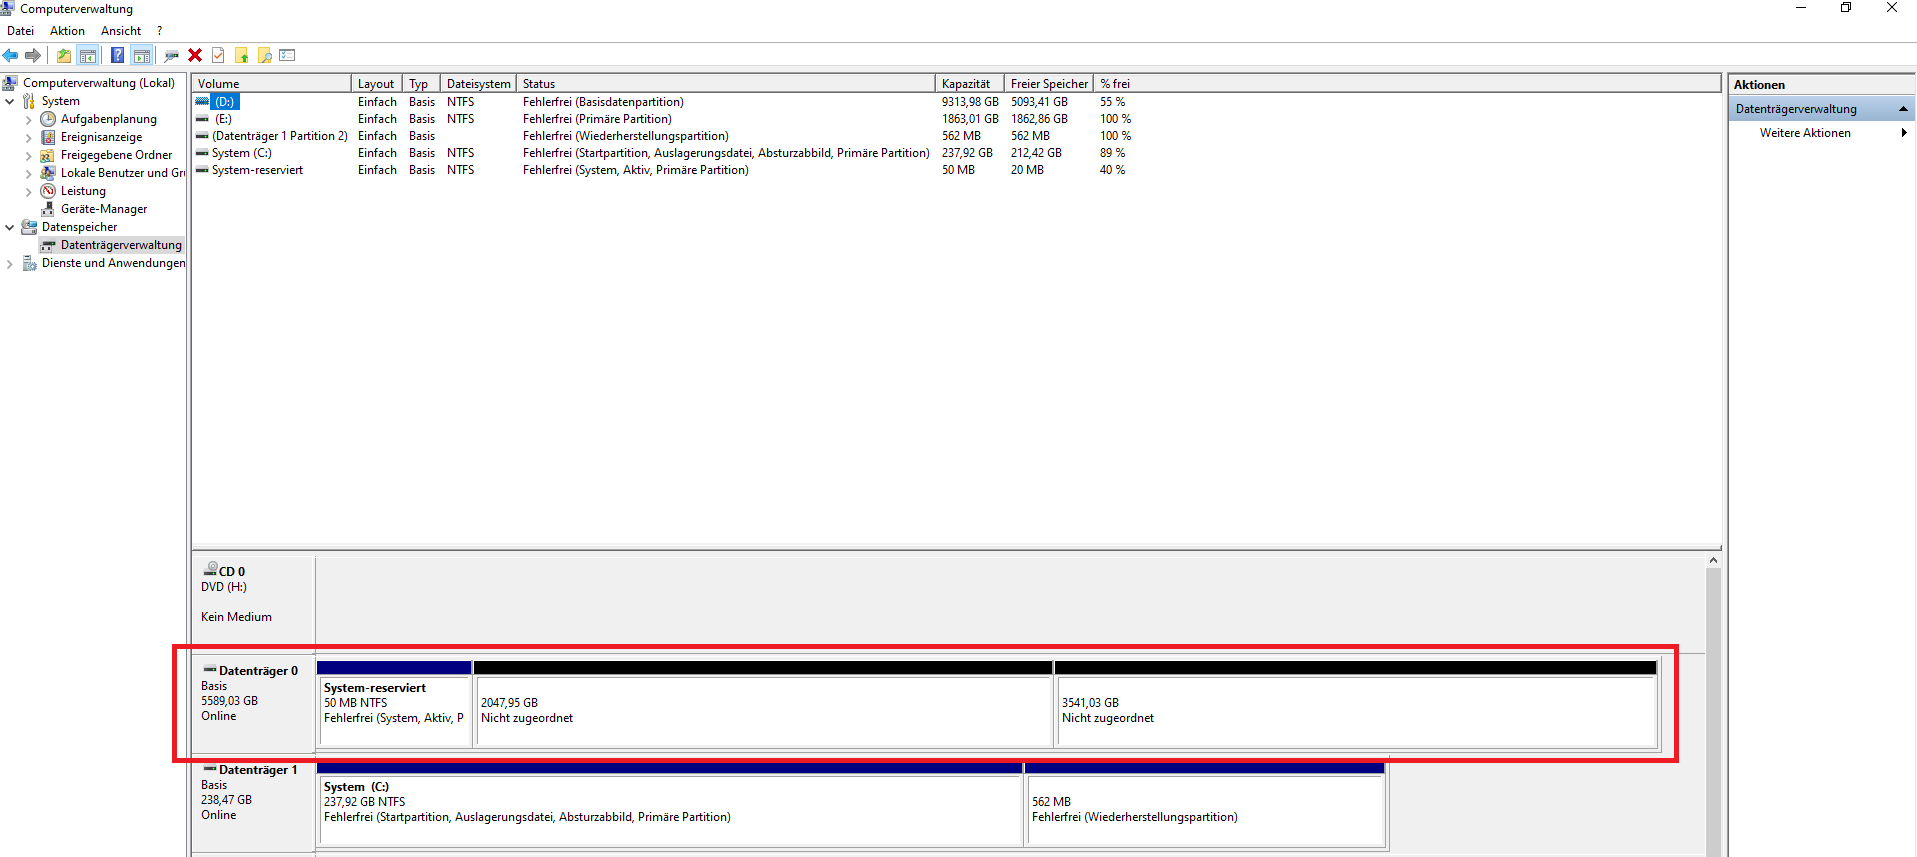Image resolution: width=1917 pixels, height=857 pixels.
Task: Toggle the action pane toolbar icon
Action: coord(142,55)
